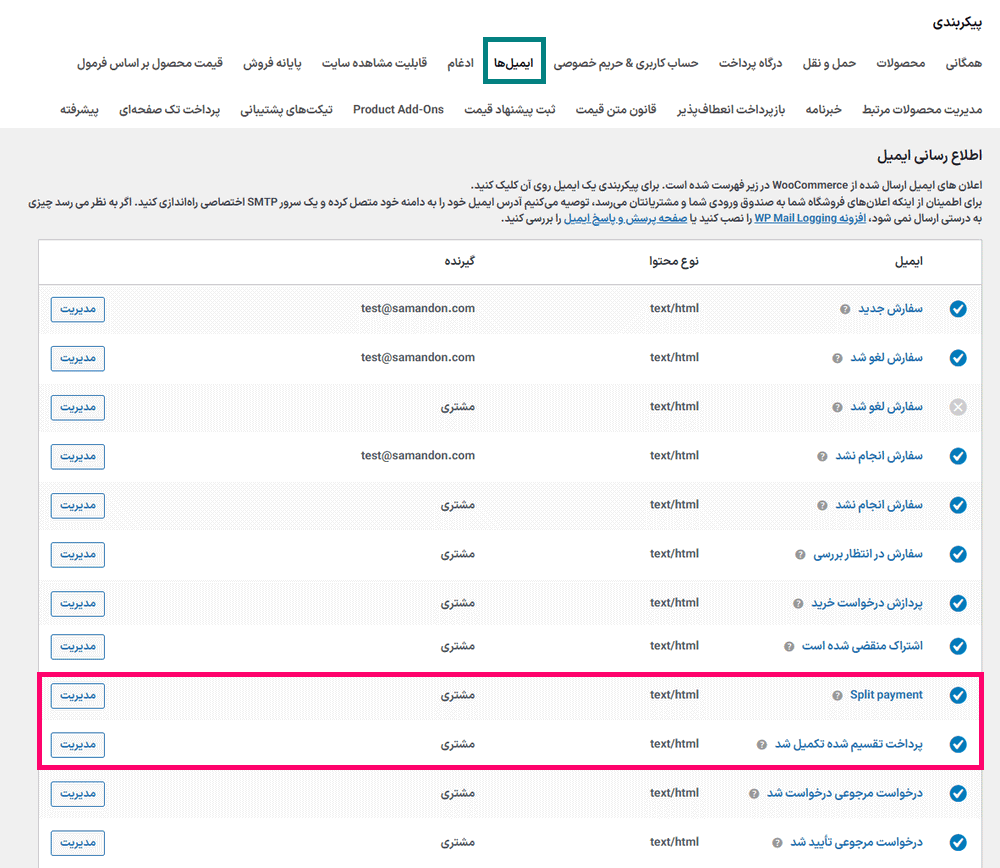
Task: Open the WP Mail Logging plugin link
Action: [x=795, y=218]
